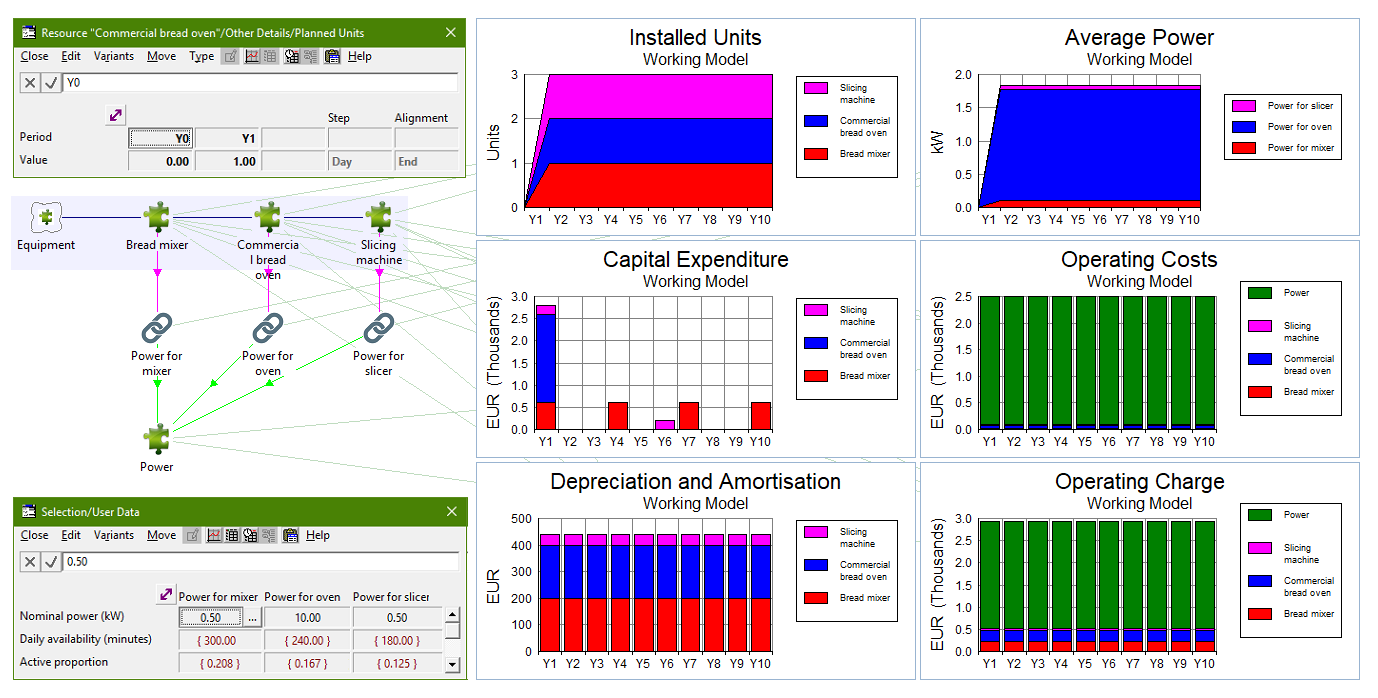
Task: Click the Alignment cell showing End
Action: coord(426,161)
